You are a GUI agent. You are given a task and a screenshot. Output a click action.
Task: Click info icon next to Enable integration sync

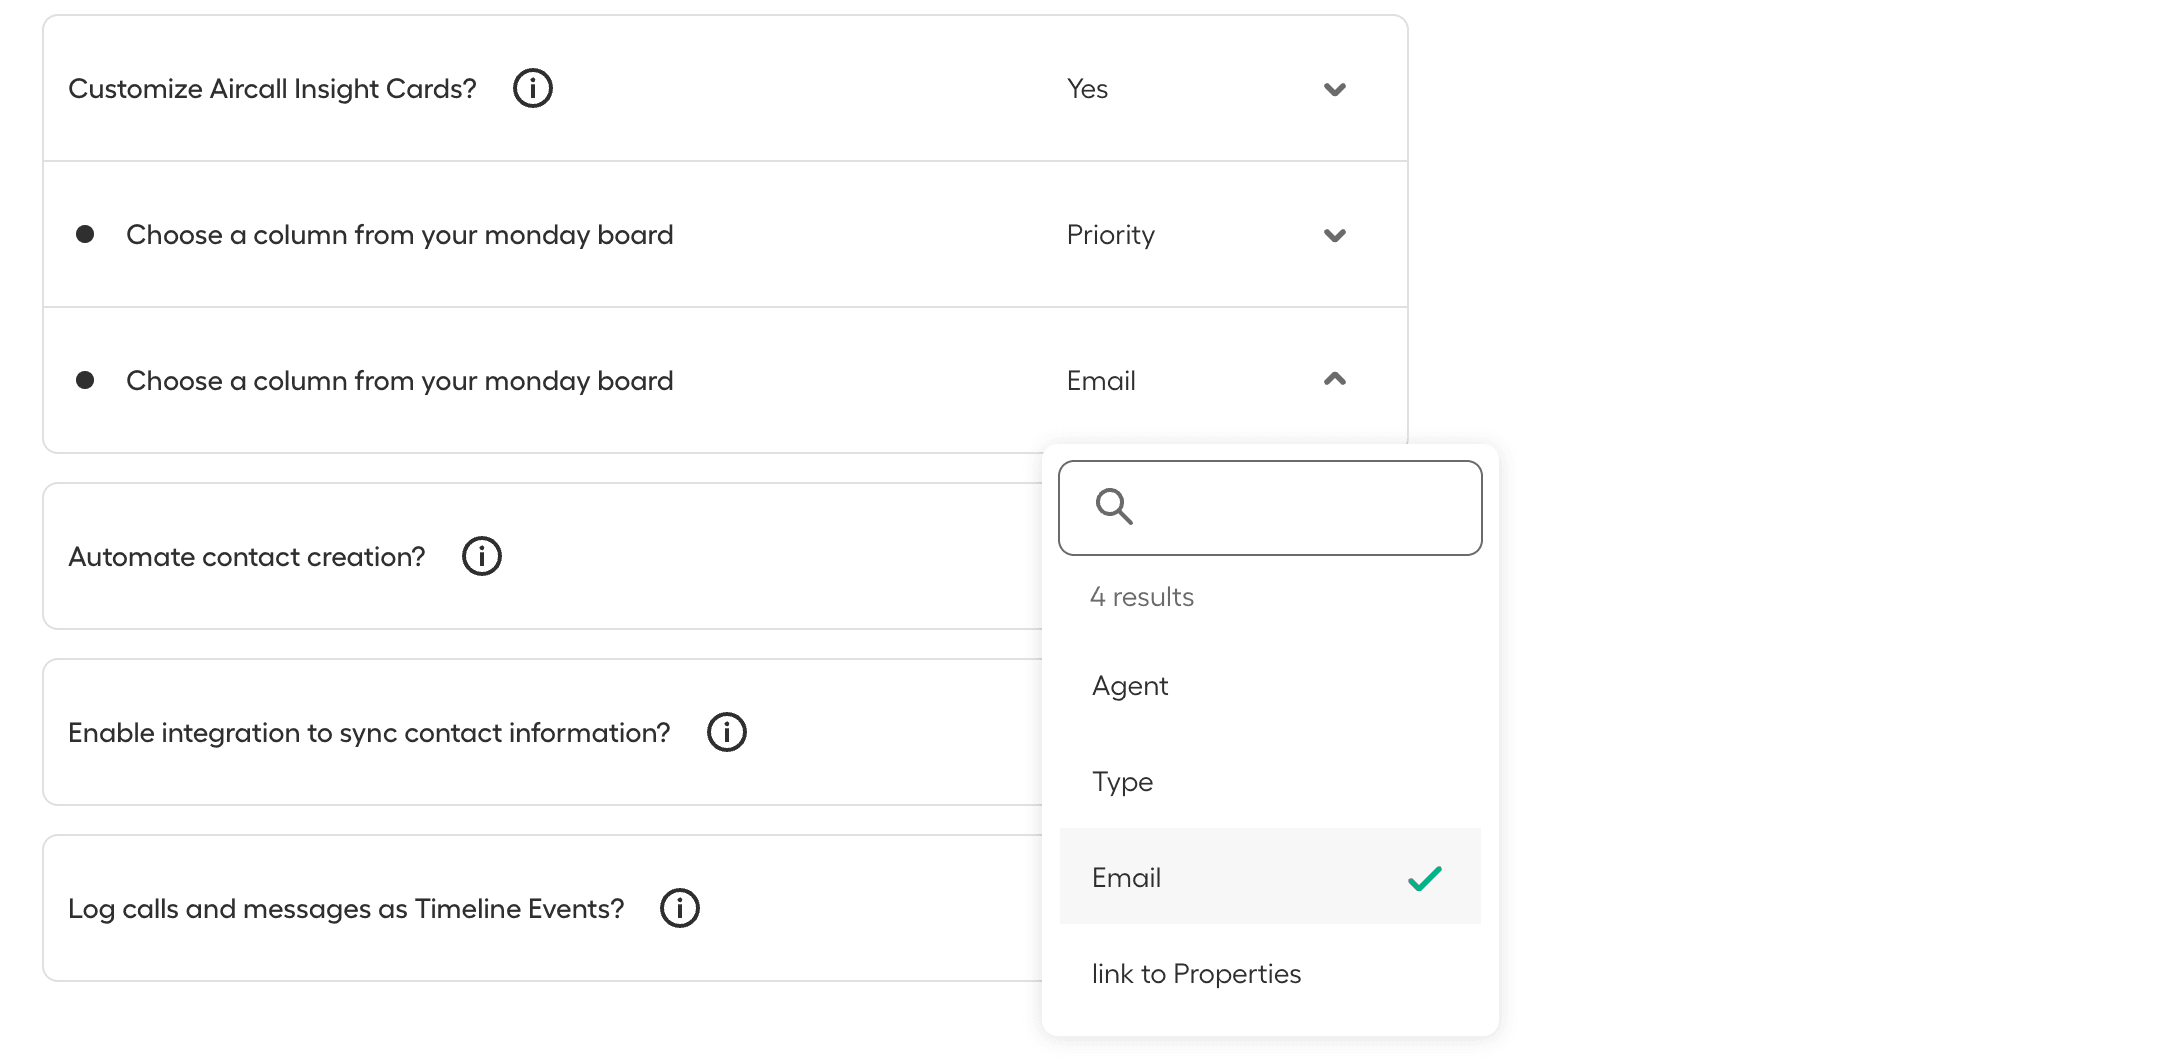click(726, 732)
